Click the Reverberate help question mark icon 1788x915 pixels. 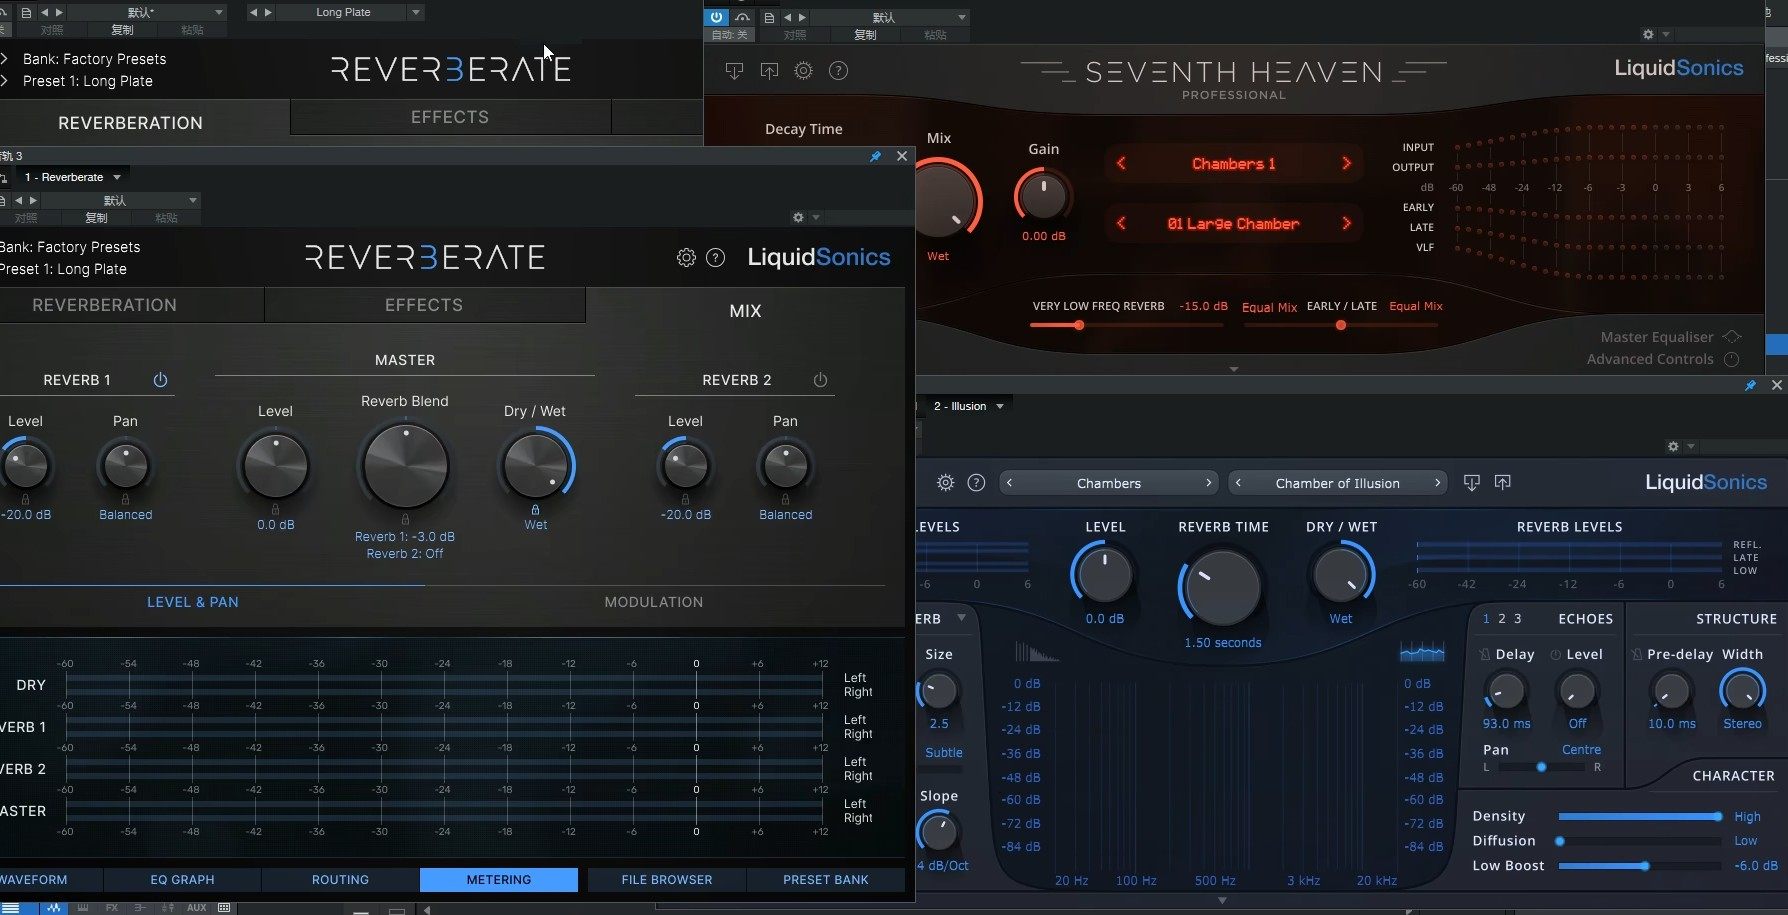click(x=716, y=257)
